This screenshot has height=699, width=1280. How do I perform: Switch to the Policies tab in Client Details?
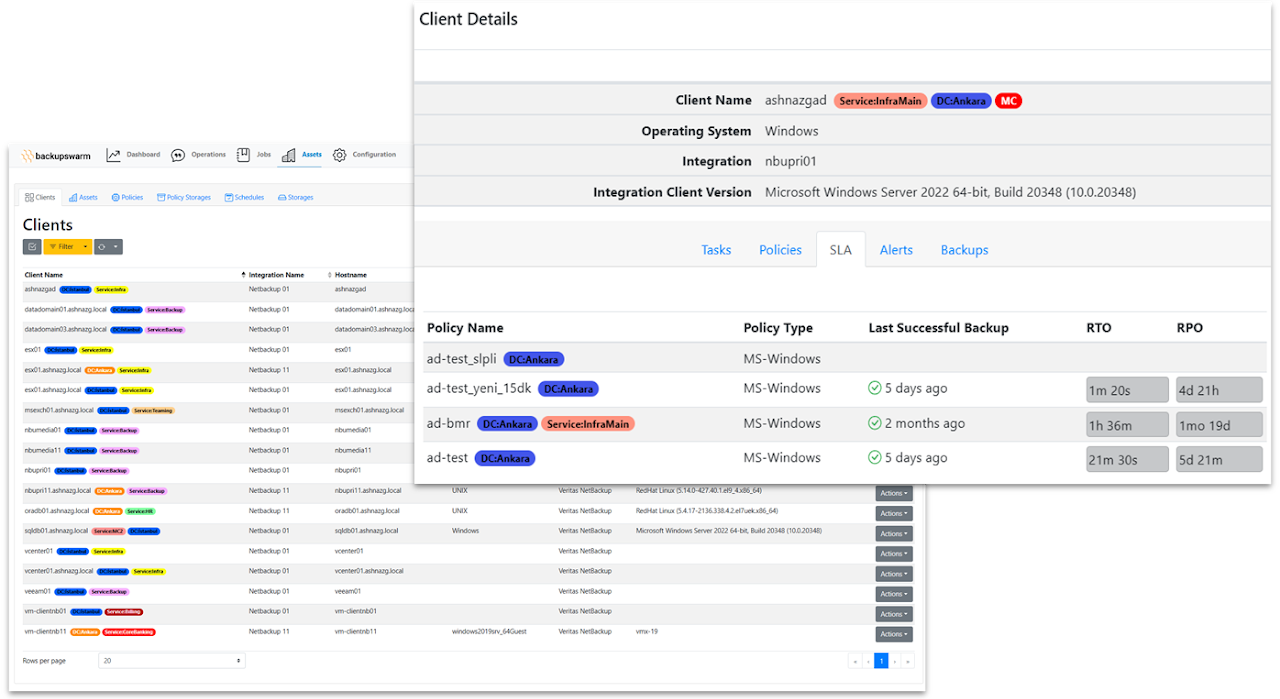tap(780, 250)
